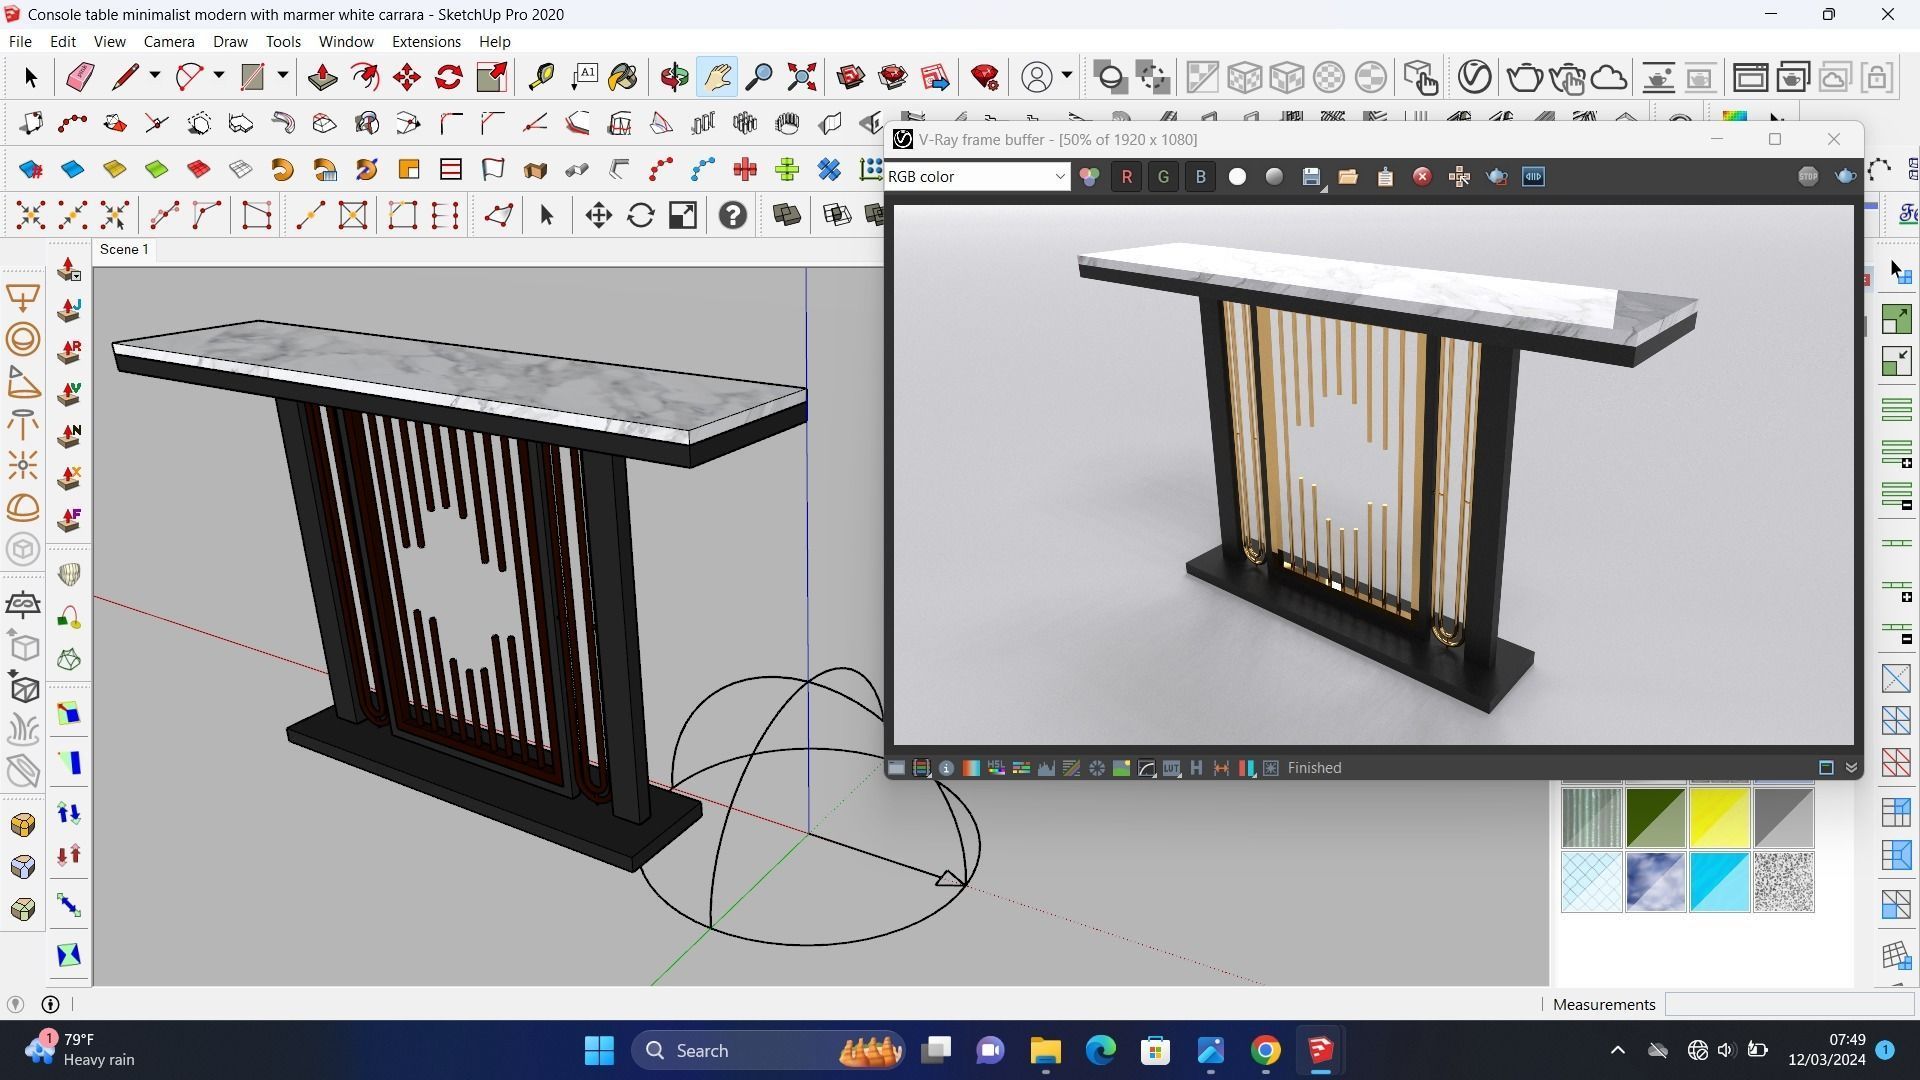1920x1080 pixels.
Task: Clear image with red X in frame buffer
Action: coord(1422,177)
